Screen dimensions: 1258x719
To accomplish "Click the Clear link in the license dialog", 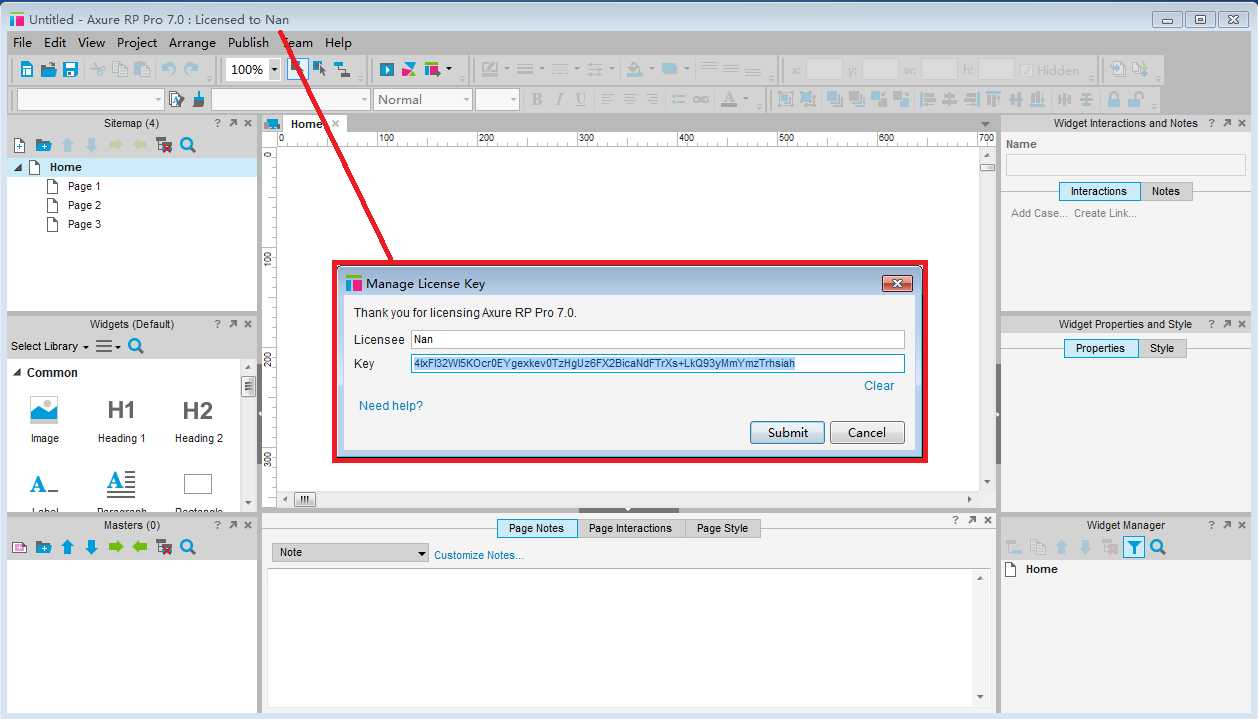I will point(879,385).
